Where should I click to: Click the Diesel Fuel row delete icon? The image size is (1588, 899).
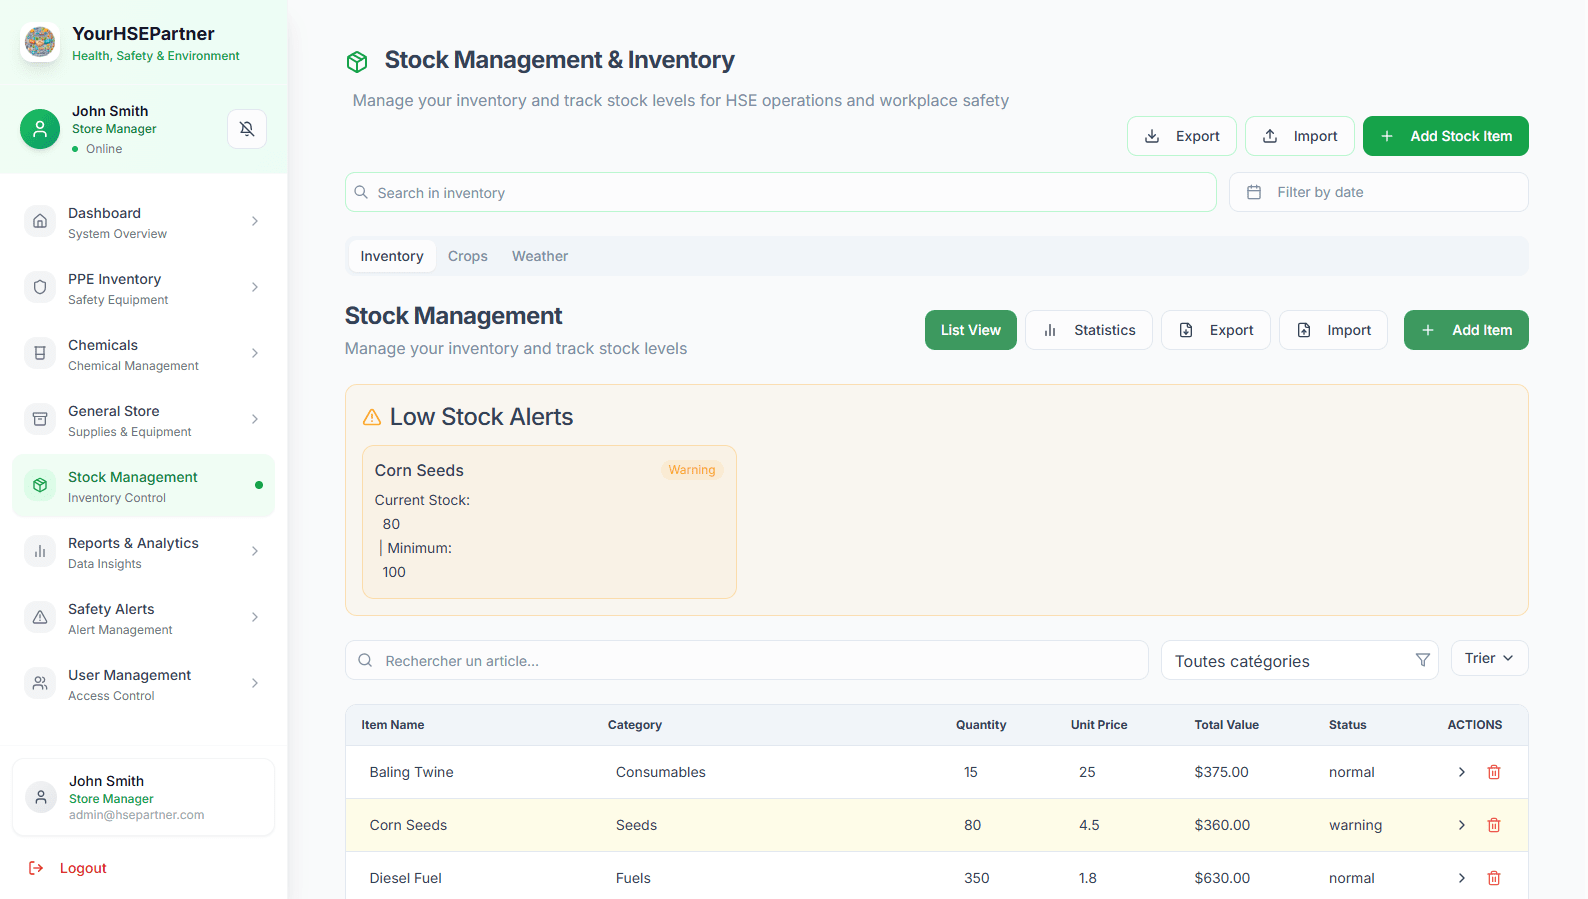1494,878
